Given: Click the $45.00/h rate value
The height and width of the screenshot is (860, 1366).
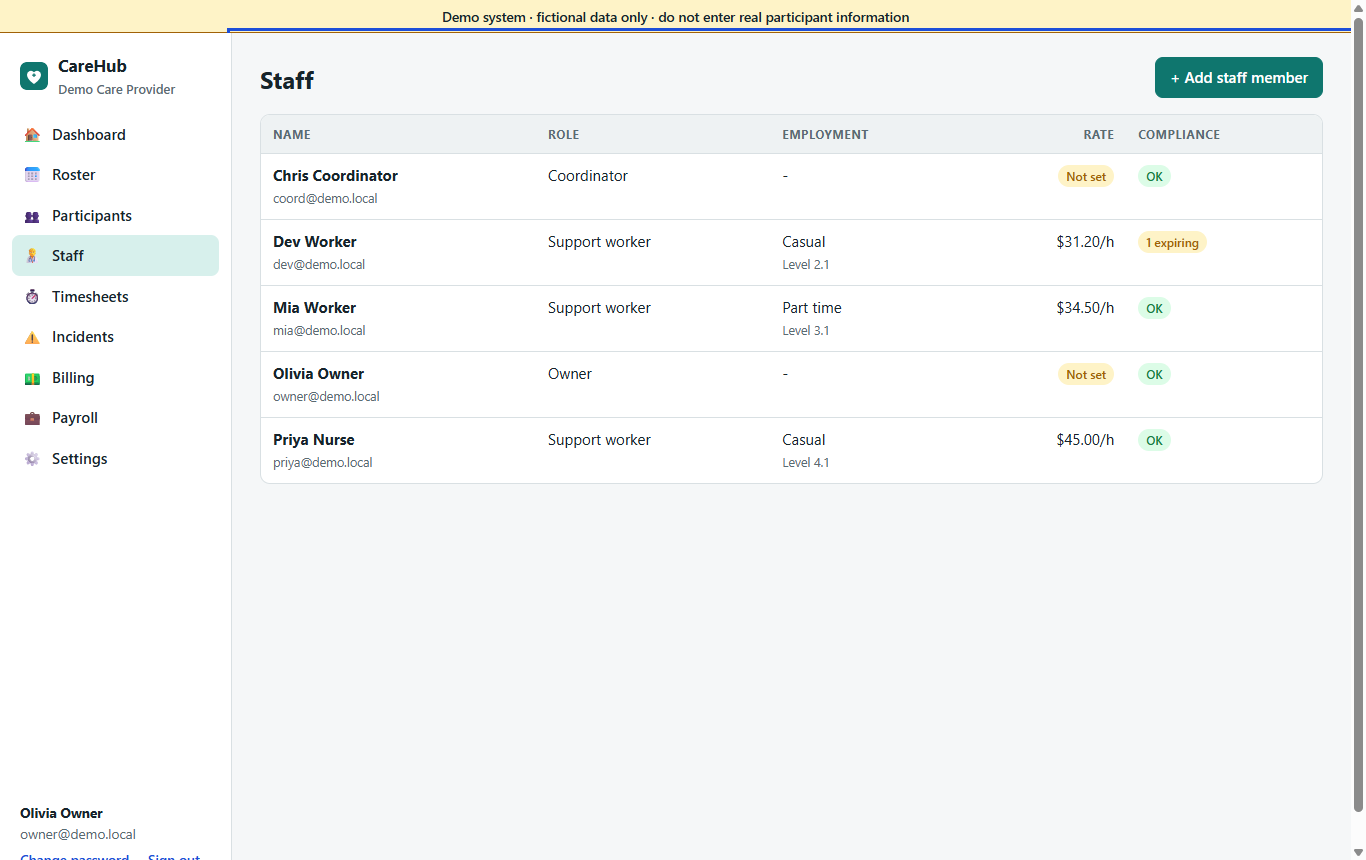Looking at the screenshot, I should pyautogui.click(x=1085, y=440).
